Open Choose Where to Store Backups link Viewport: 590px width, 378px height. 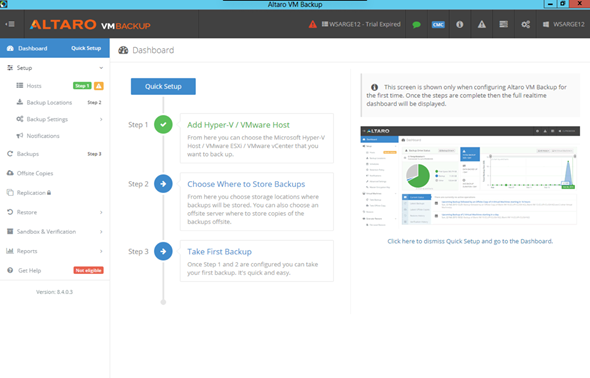pos(246,184)
